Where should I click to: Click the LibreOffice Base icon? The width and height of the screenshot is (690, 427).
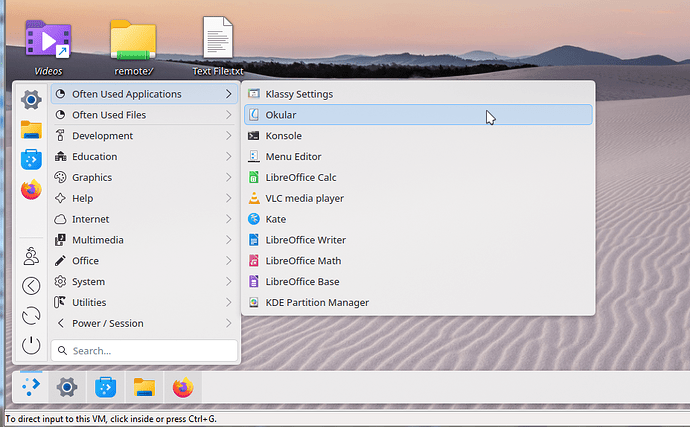coord(254,281)
